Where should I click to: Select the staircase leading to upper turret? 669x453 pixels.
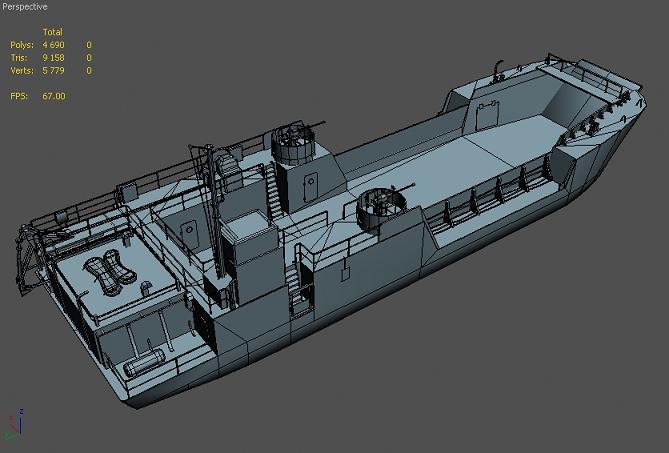point(272,190)
